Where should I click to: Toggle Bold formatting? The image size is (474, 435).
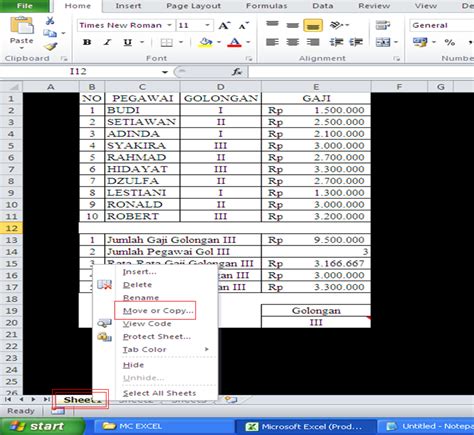coord(87,42)
